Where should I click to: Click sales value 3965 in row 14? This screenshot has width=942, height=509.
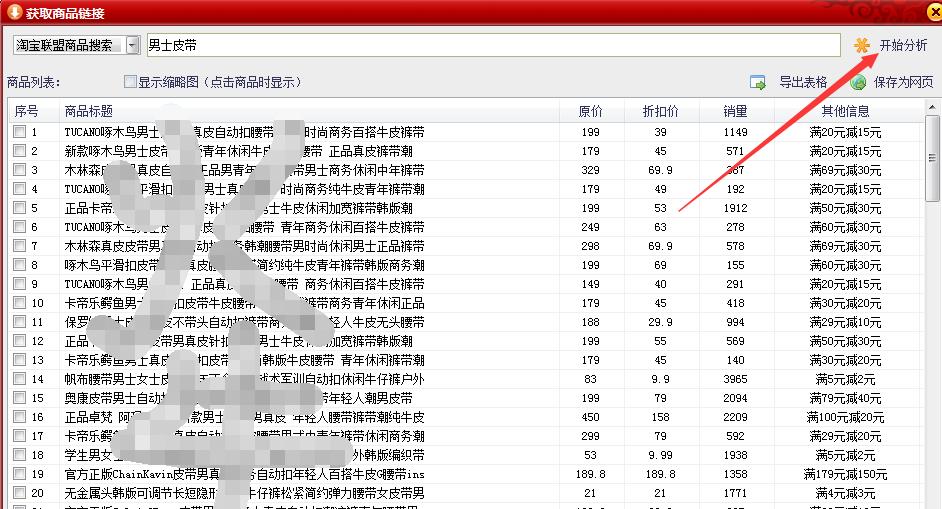(x=735, y=379)
